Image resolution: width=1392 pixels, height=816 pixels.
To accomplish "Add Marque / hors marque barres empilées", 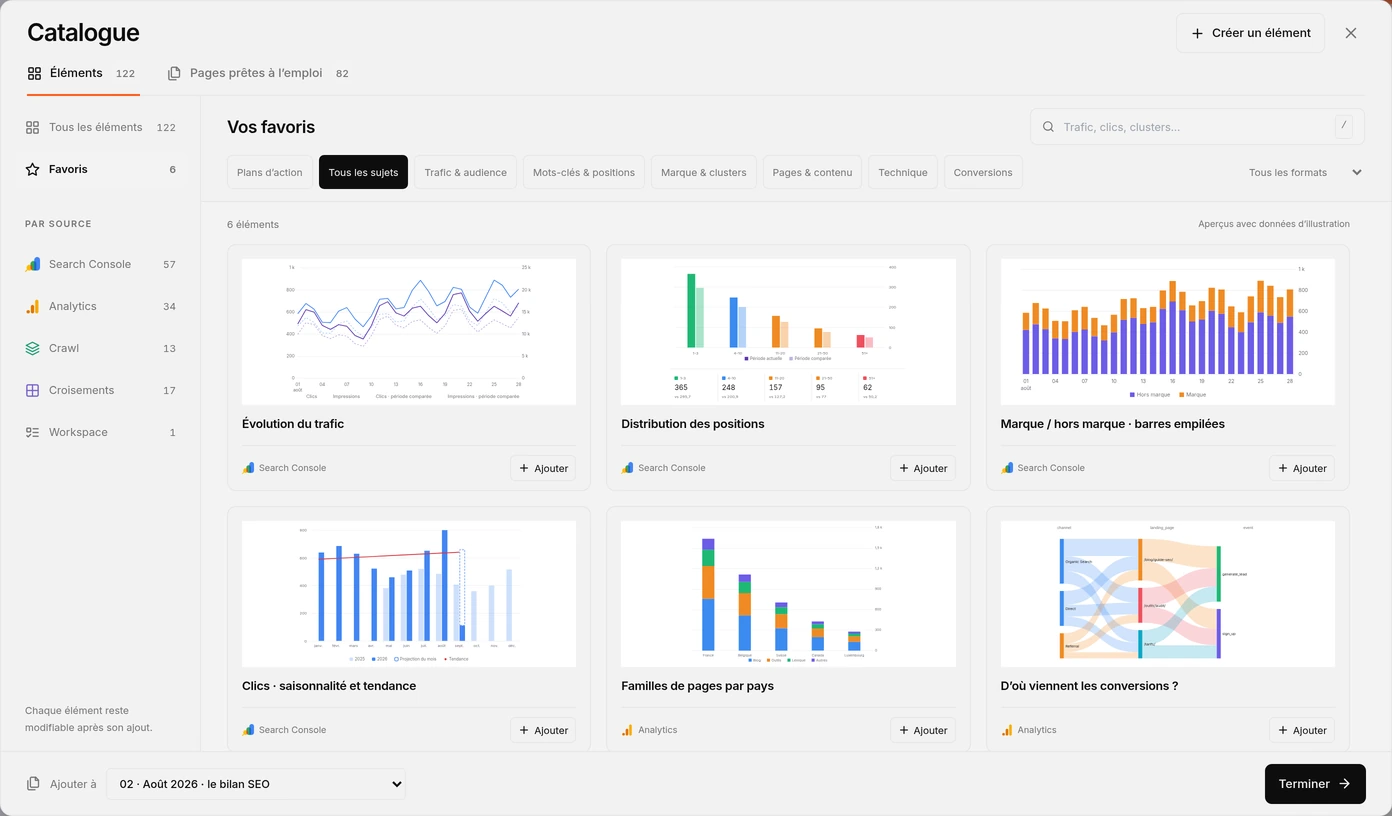I will tap(1301, 468).
